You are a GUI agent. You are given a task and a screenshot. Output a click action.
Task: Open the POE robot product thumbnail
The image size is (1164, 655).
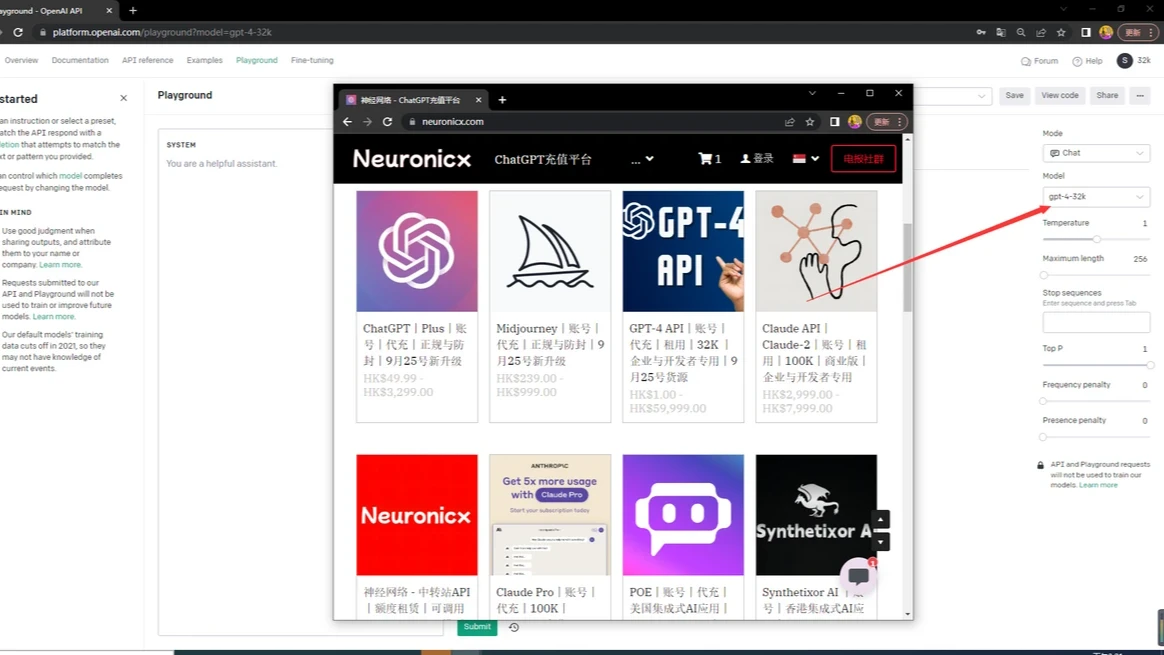tap(683, 515)
